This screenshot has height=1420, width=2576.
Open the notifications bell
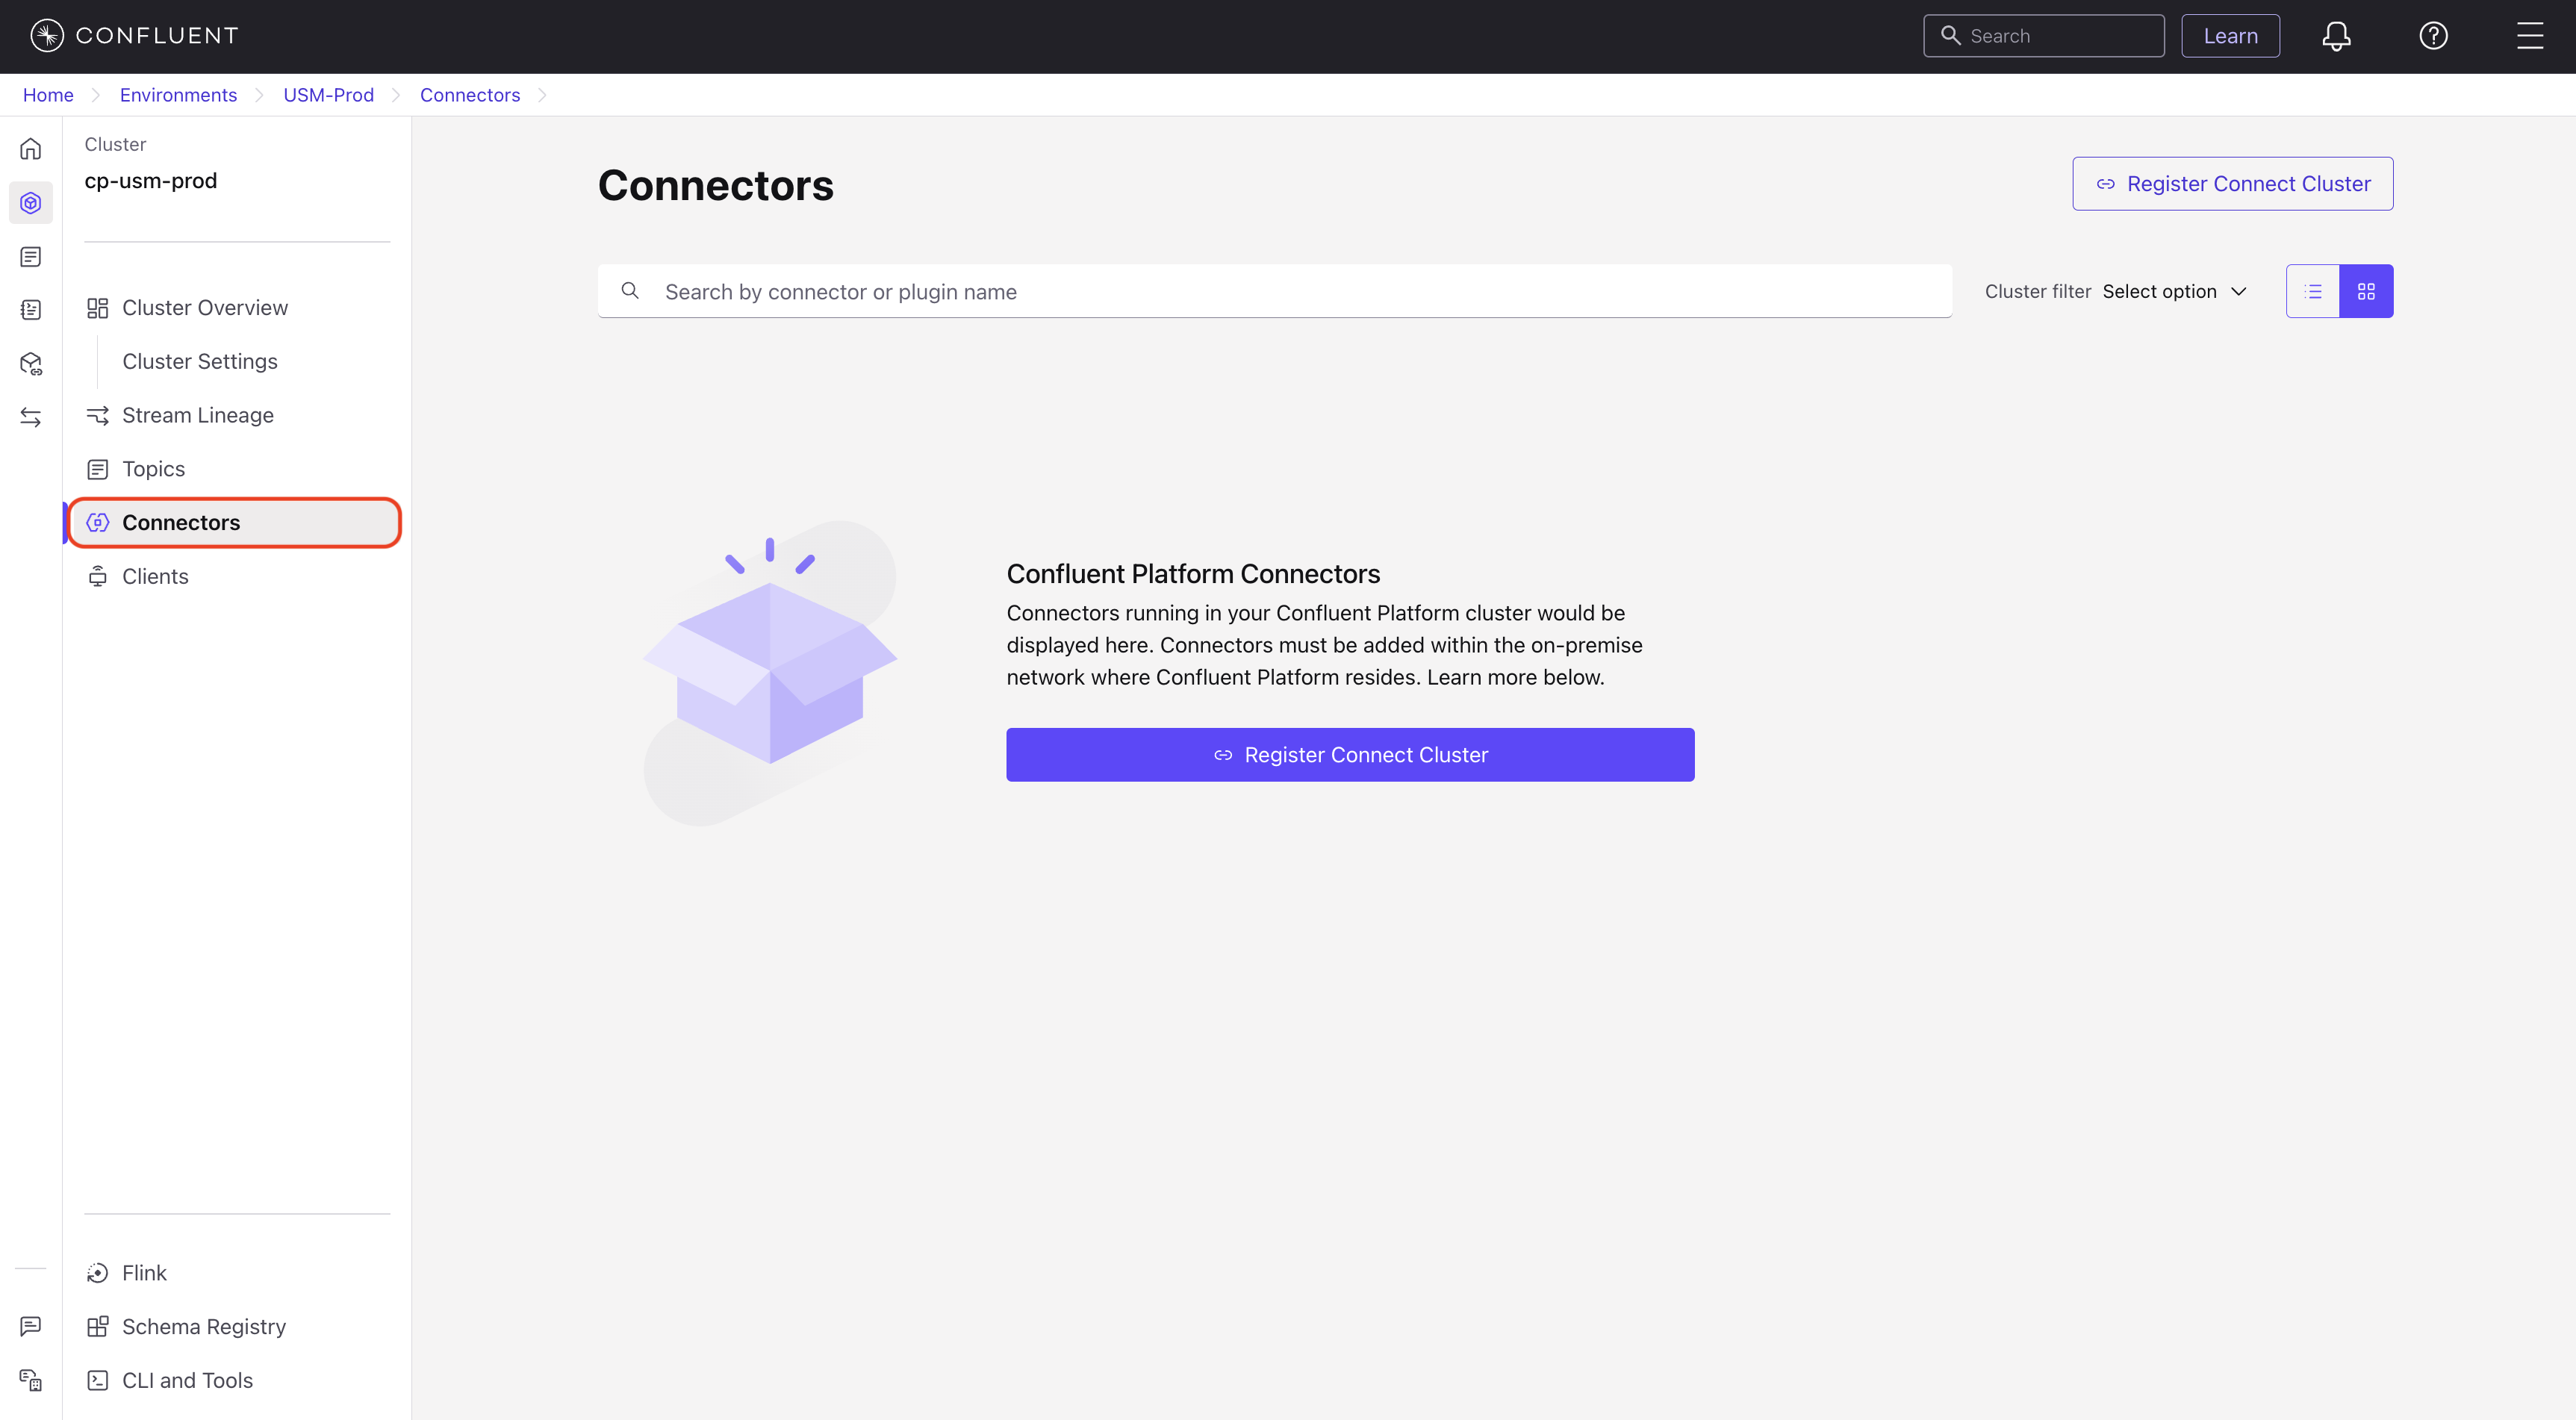[x=2335, y=36]
